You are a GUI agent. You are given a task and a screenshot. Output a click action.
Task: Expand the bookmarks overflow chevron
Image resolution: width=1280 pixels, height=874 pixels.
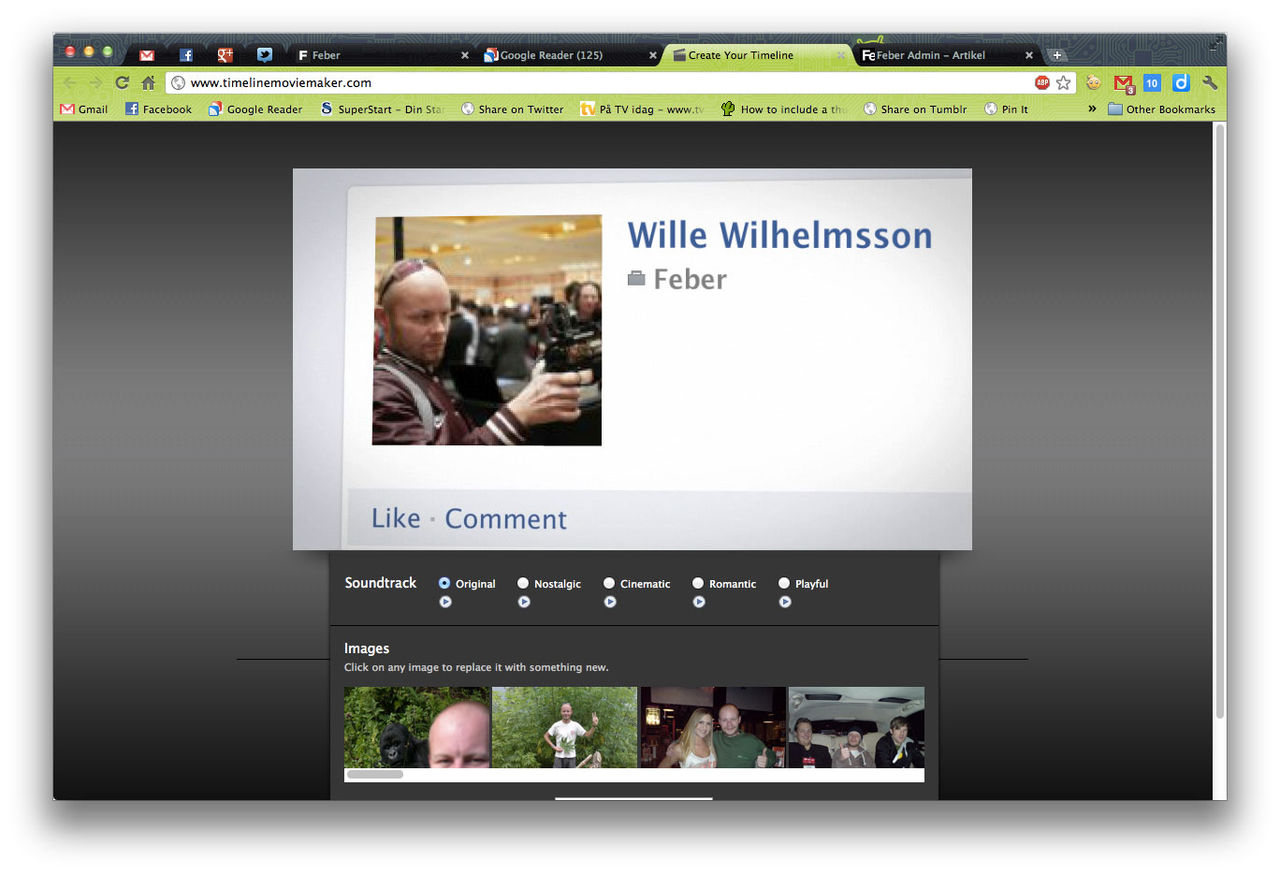(x=1092, y=109)
